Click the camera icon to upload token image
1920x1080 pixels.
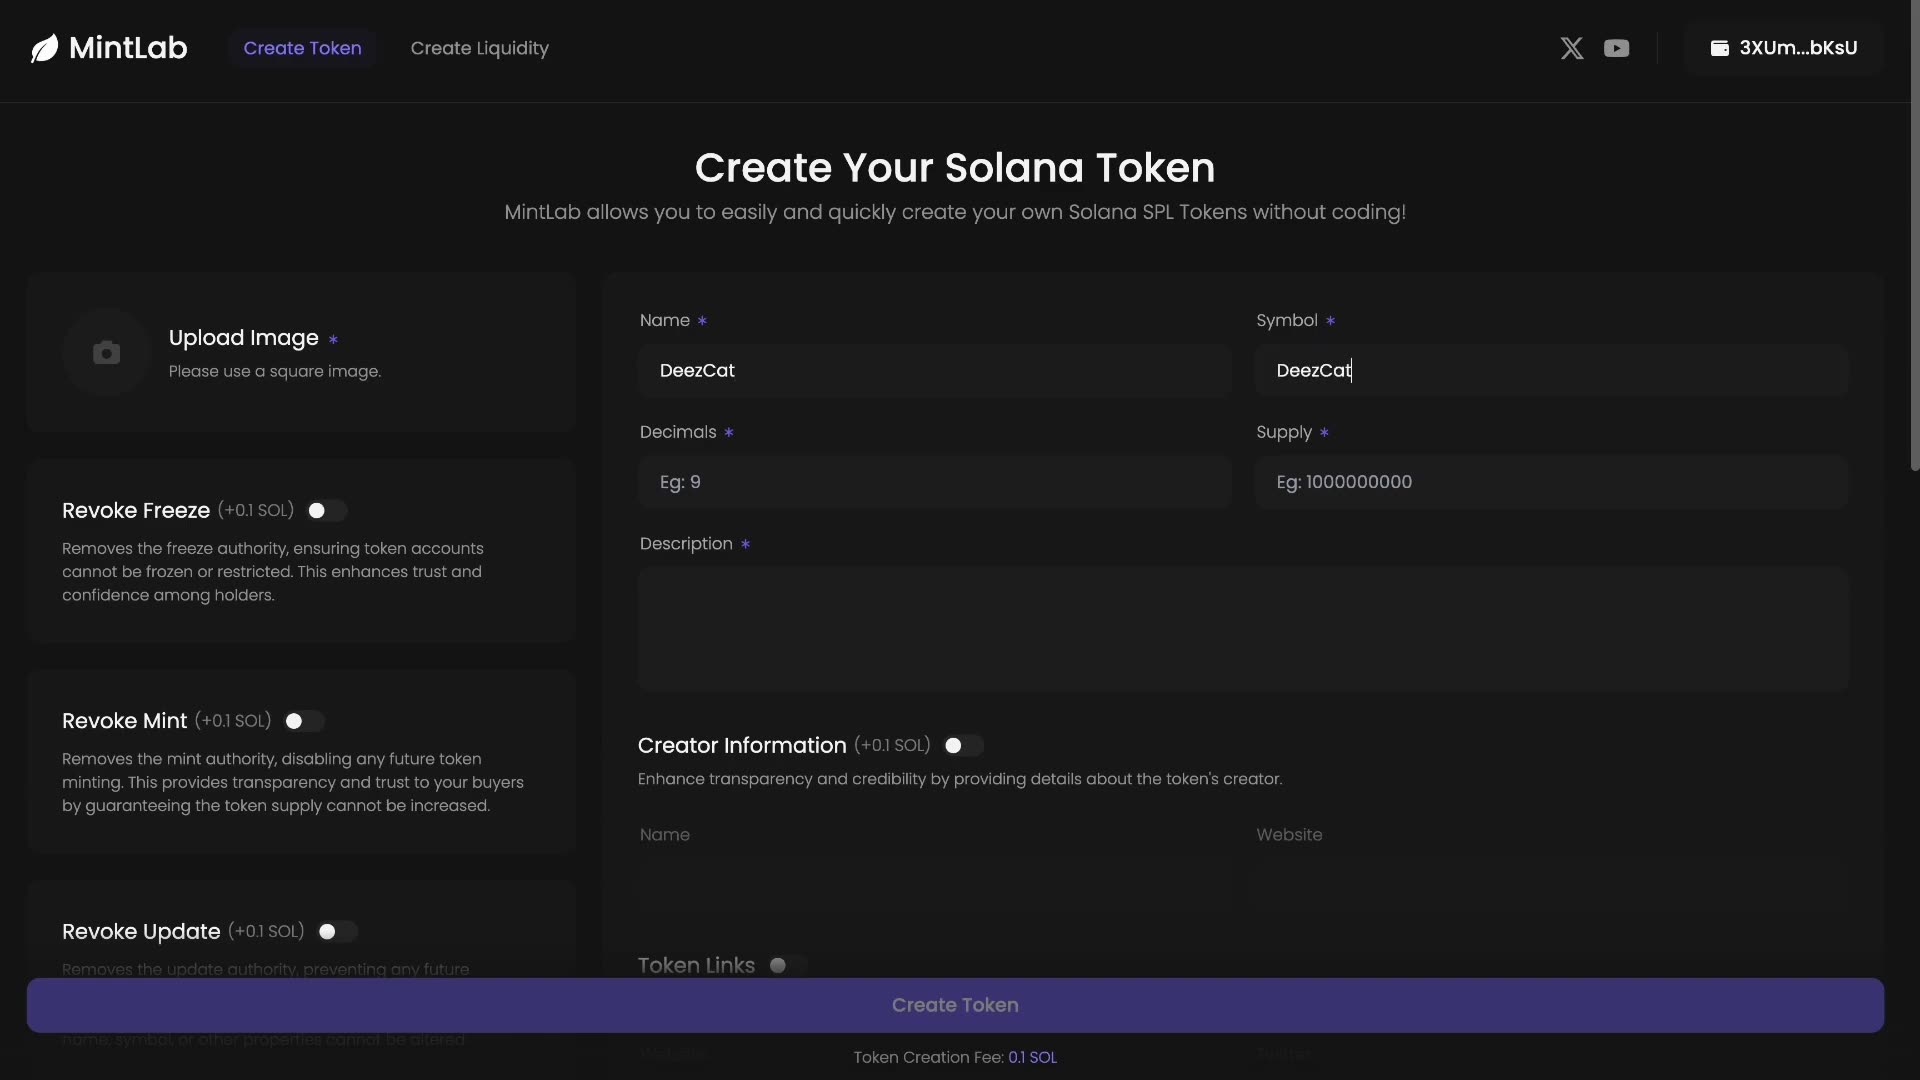pos(105,352)
